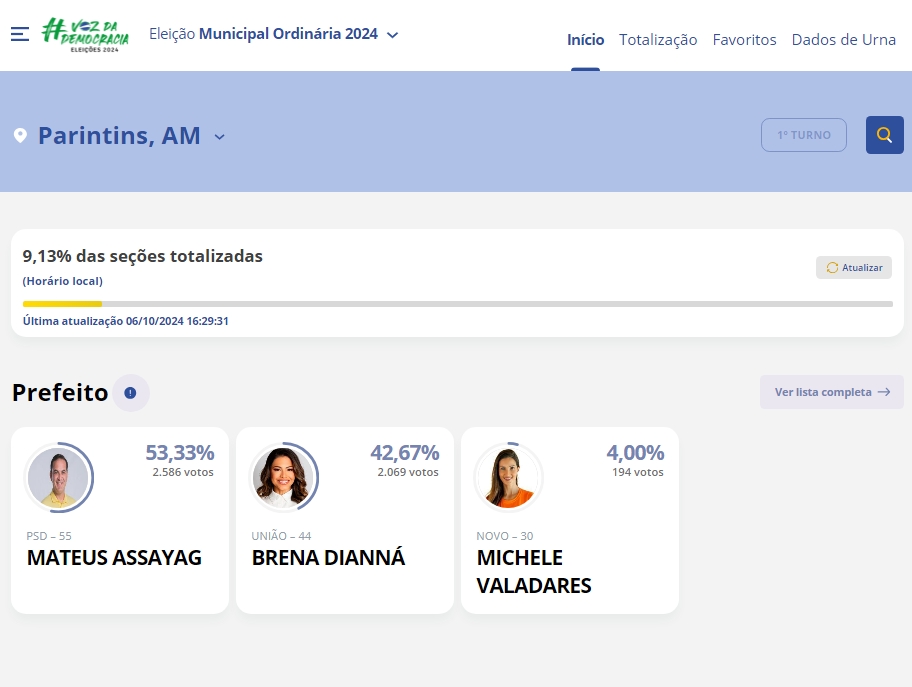Select the Início tab
The height and width of the screenshot is (687, 912).
585,40
